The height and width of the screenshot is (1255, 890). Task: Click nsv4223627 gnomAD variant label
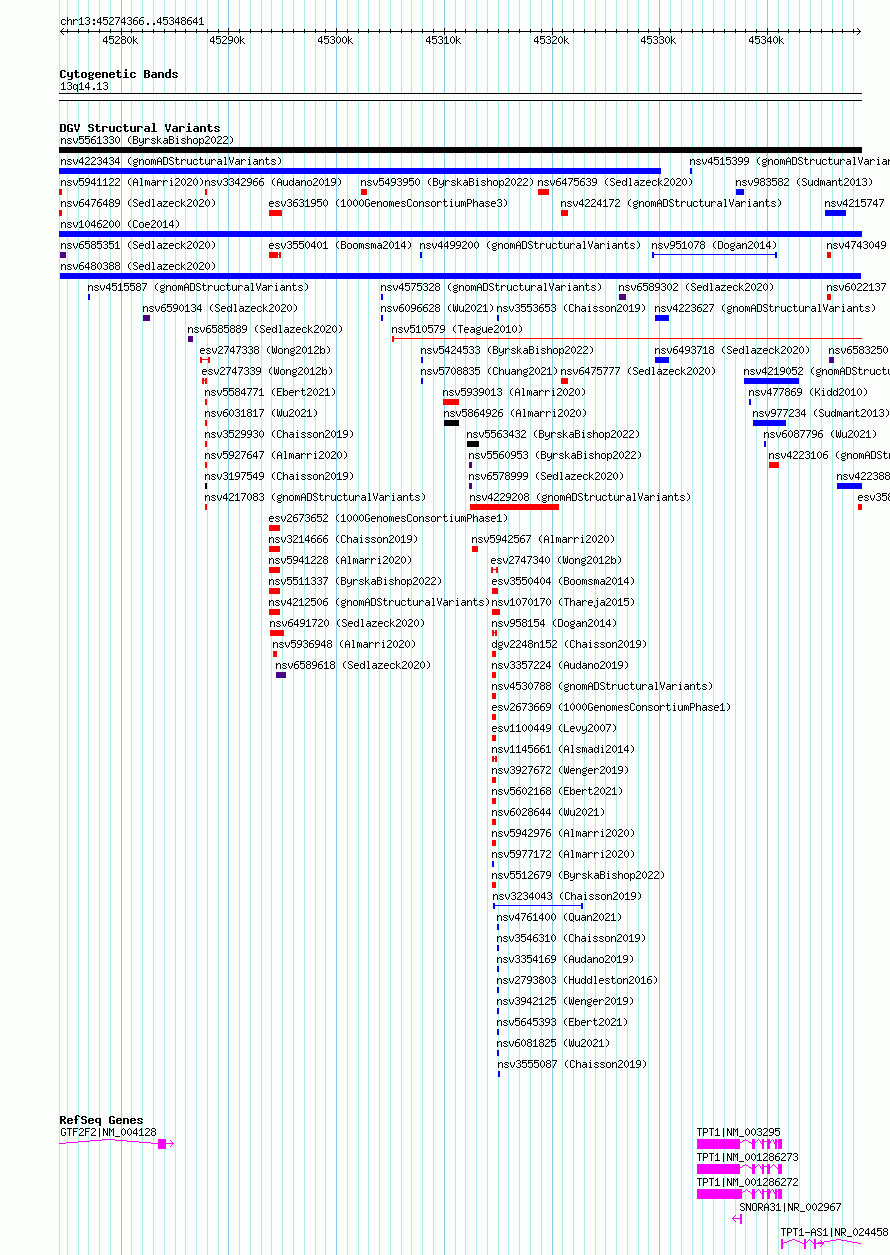tap(765, 308)
